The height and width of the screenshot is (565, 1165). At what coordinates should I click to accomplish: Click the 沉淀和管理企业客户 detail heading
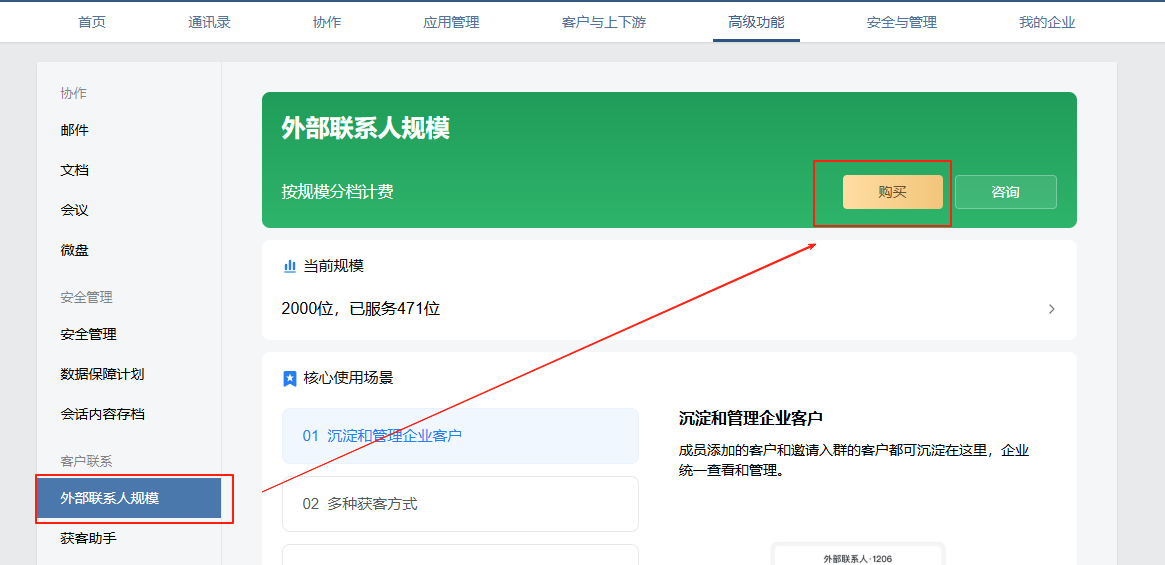pos(750,418)
